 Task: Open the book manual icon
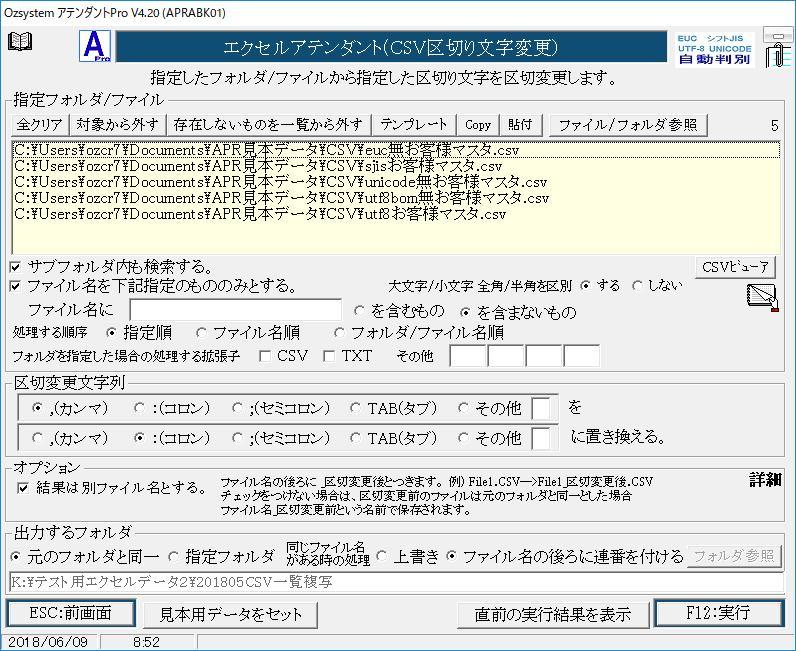click(x=20, y=42)
